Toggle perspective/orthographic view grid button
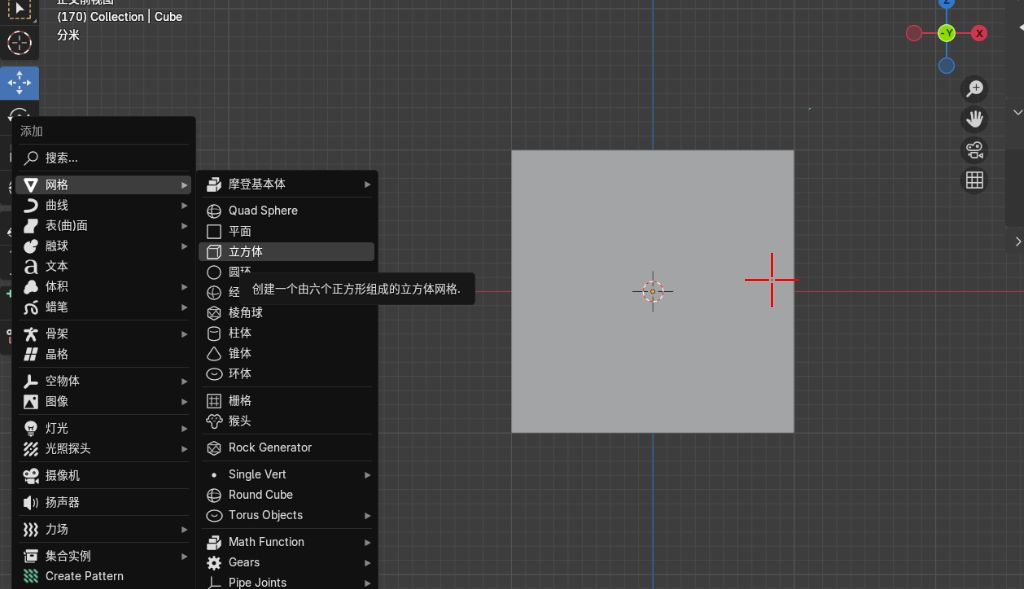 point(974,180)
